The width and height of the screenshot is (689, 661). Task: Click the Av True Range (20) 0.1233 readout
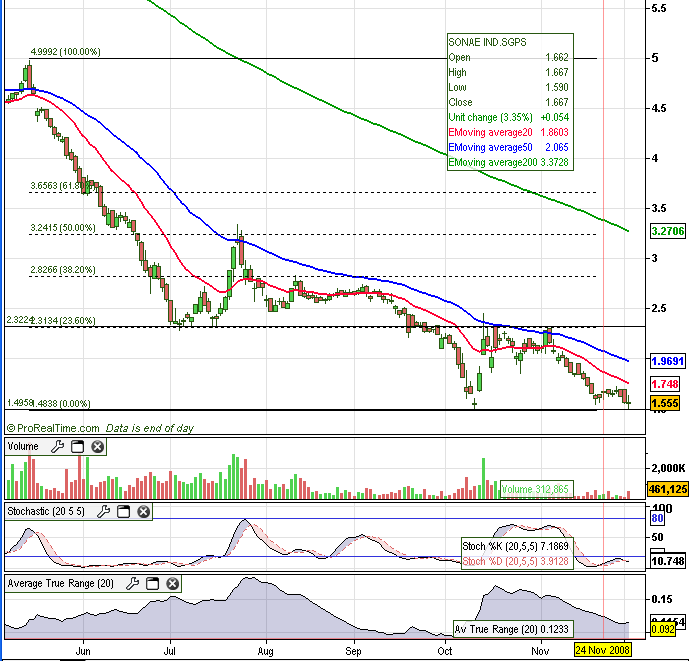511,629
